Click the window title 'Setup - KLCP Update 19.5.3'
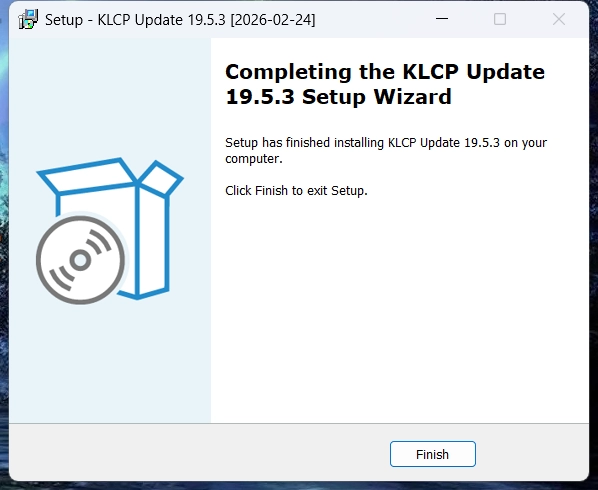598x490 pixels. pos(135,20)
